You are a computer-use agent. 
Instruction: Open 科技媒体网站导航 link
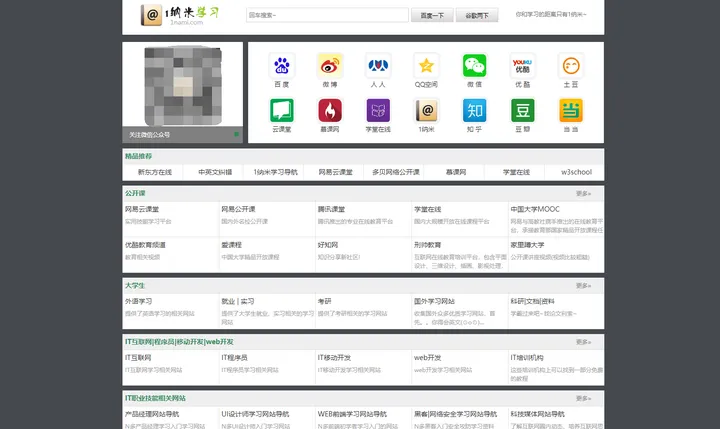538,414
